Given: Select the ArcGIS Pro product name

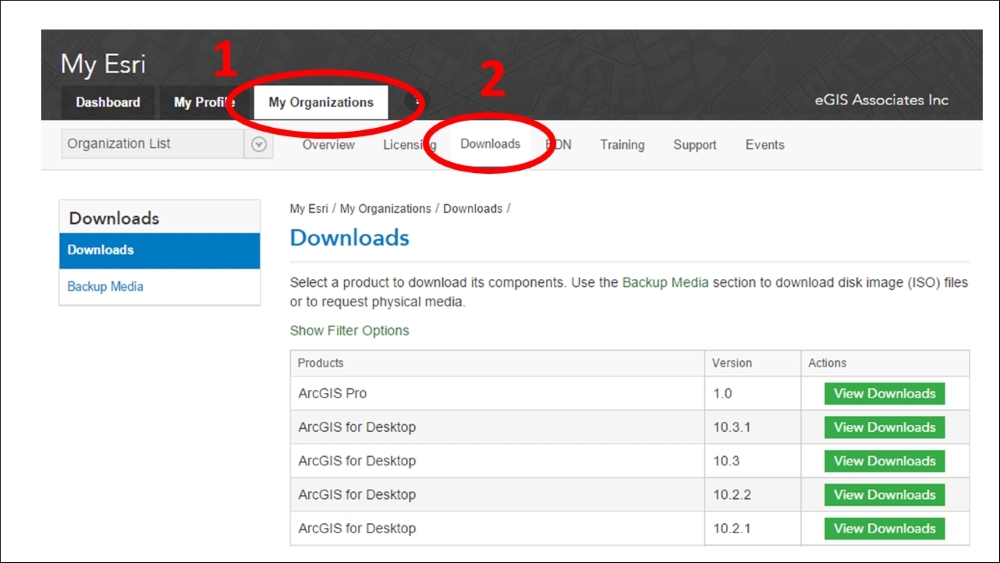Looking at the screenshot, I should pos(332,393).
